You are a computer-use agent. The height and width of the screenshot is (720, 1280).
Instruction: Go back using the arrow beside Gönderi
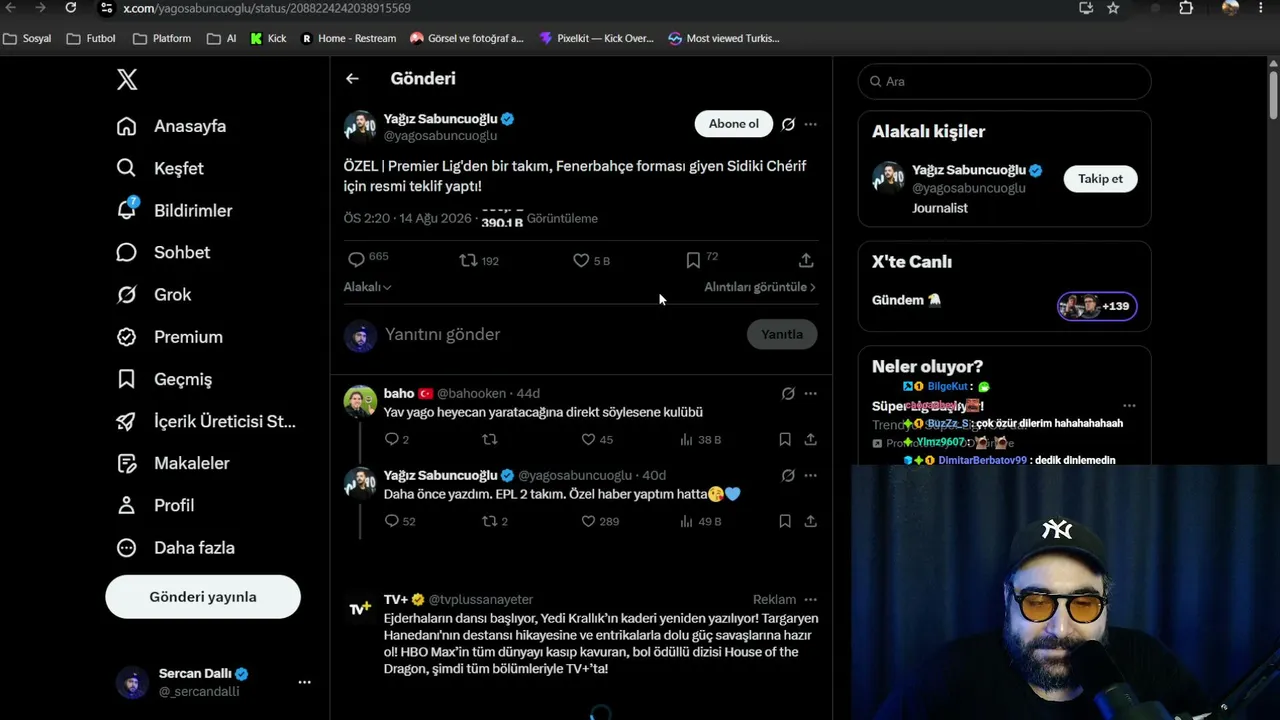point(352,78)
